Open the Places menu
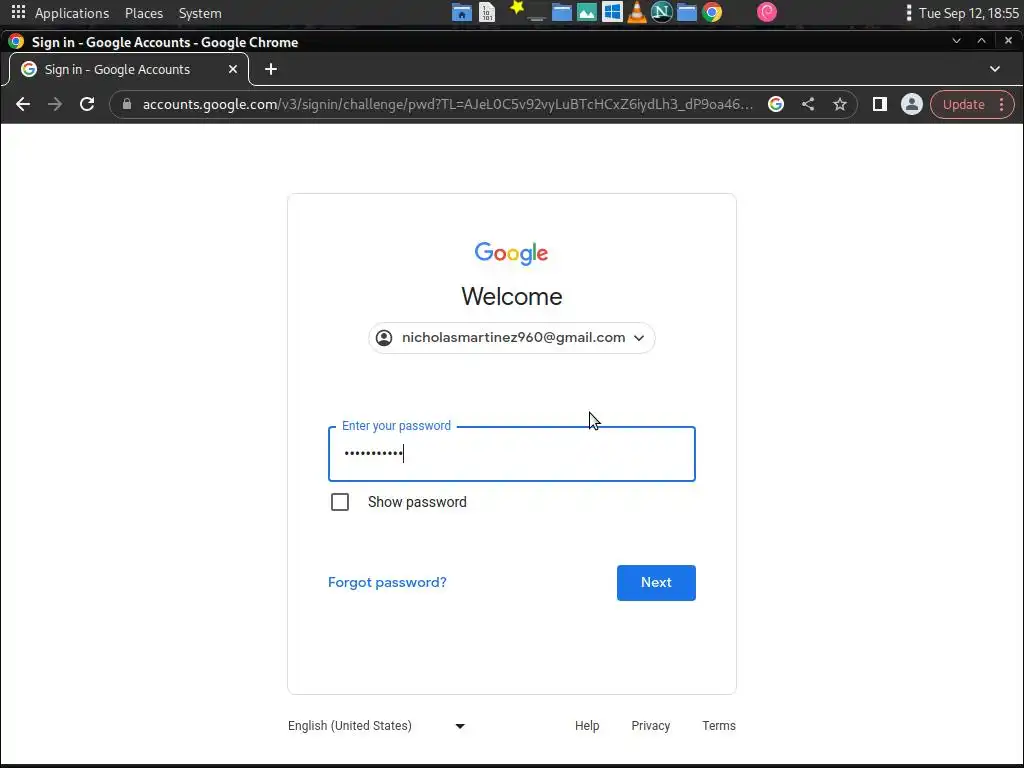The image size is (1024, 768). point(144,13)
